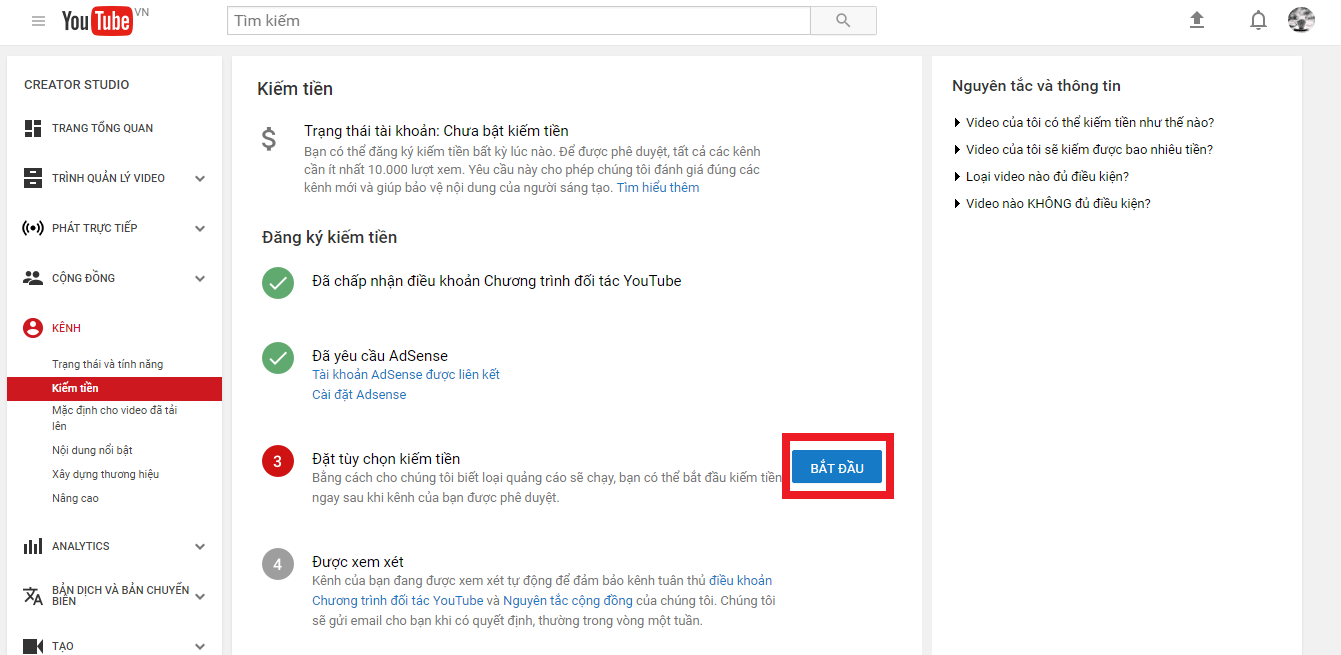Open CỘNG ĐỒNG section
The width and height of the screenshot is (1341, 655).
[84, 278]
